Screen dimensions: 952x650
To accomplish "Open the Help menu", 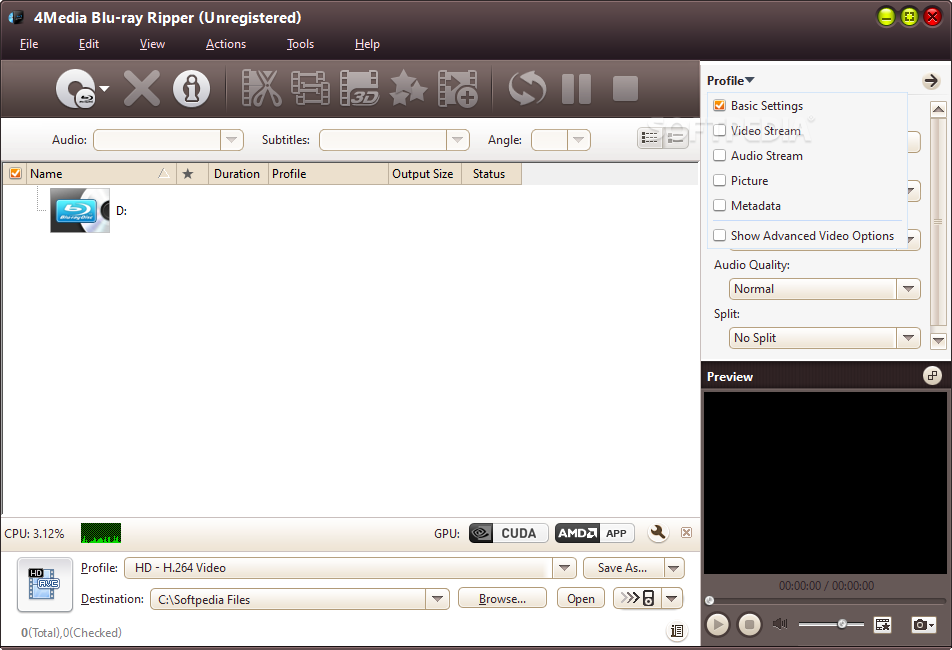I will click(367, 44).
